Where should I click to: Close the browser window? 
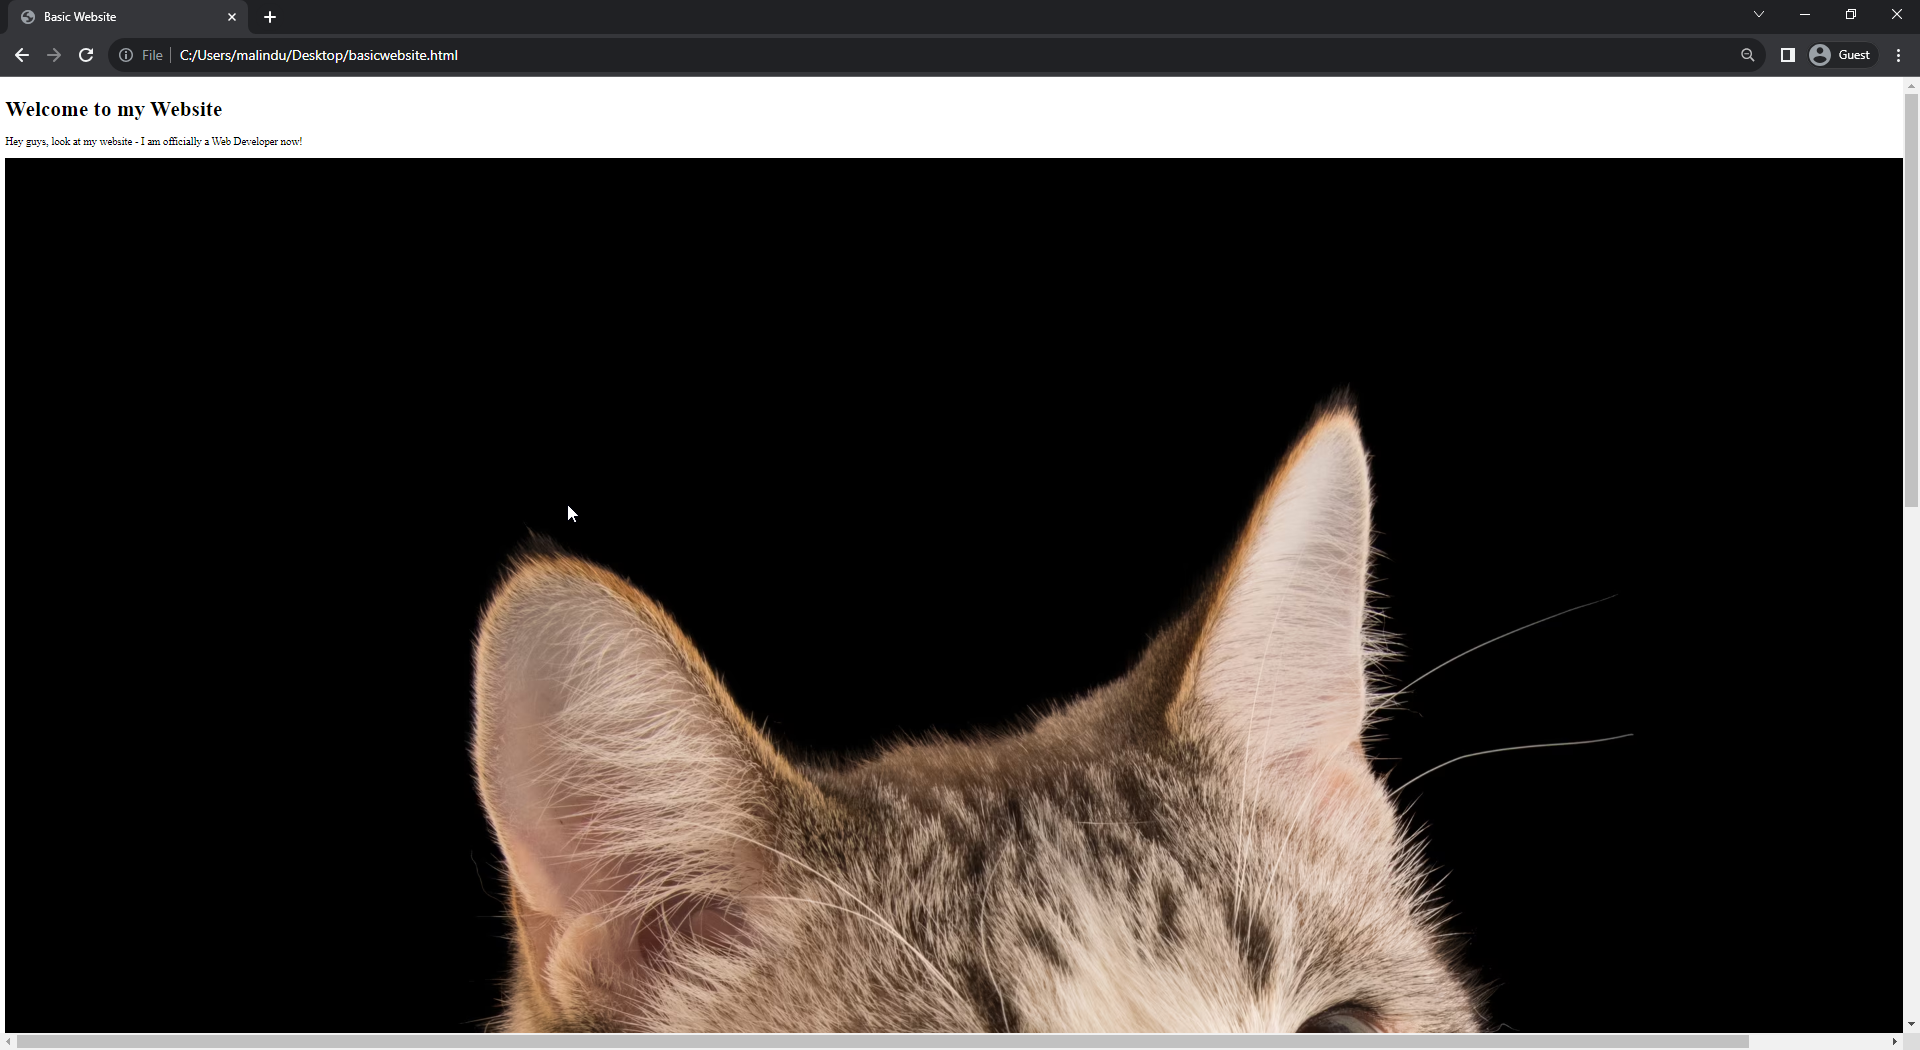click(x=1896, y=14)
